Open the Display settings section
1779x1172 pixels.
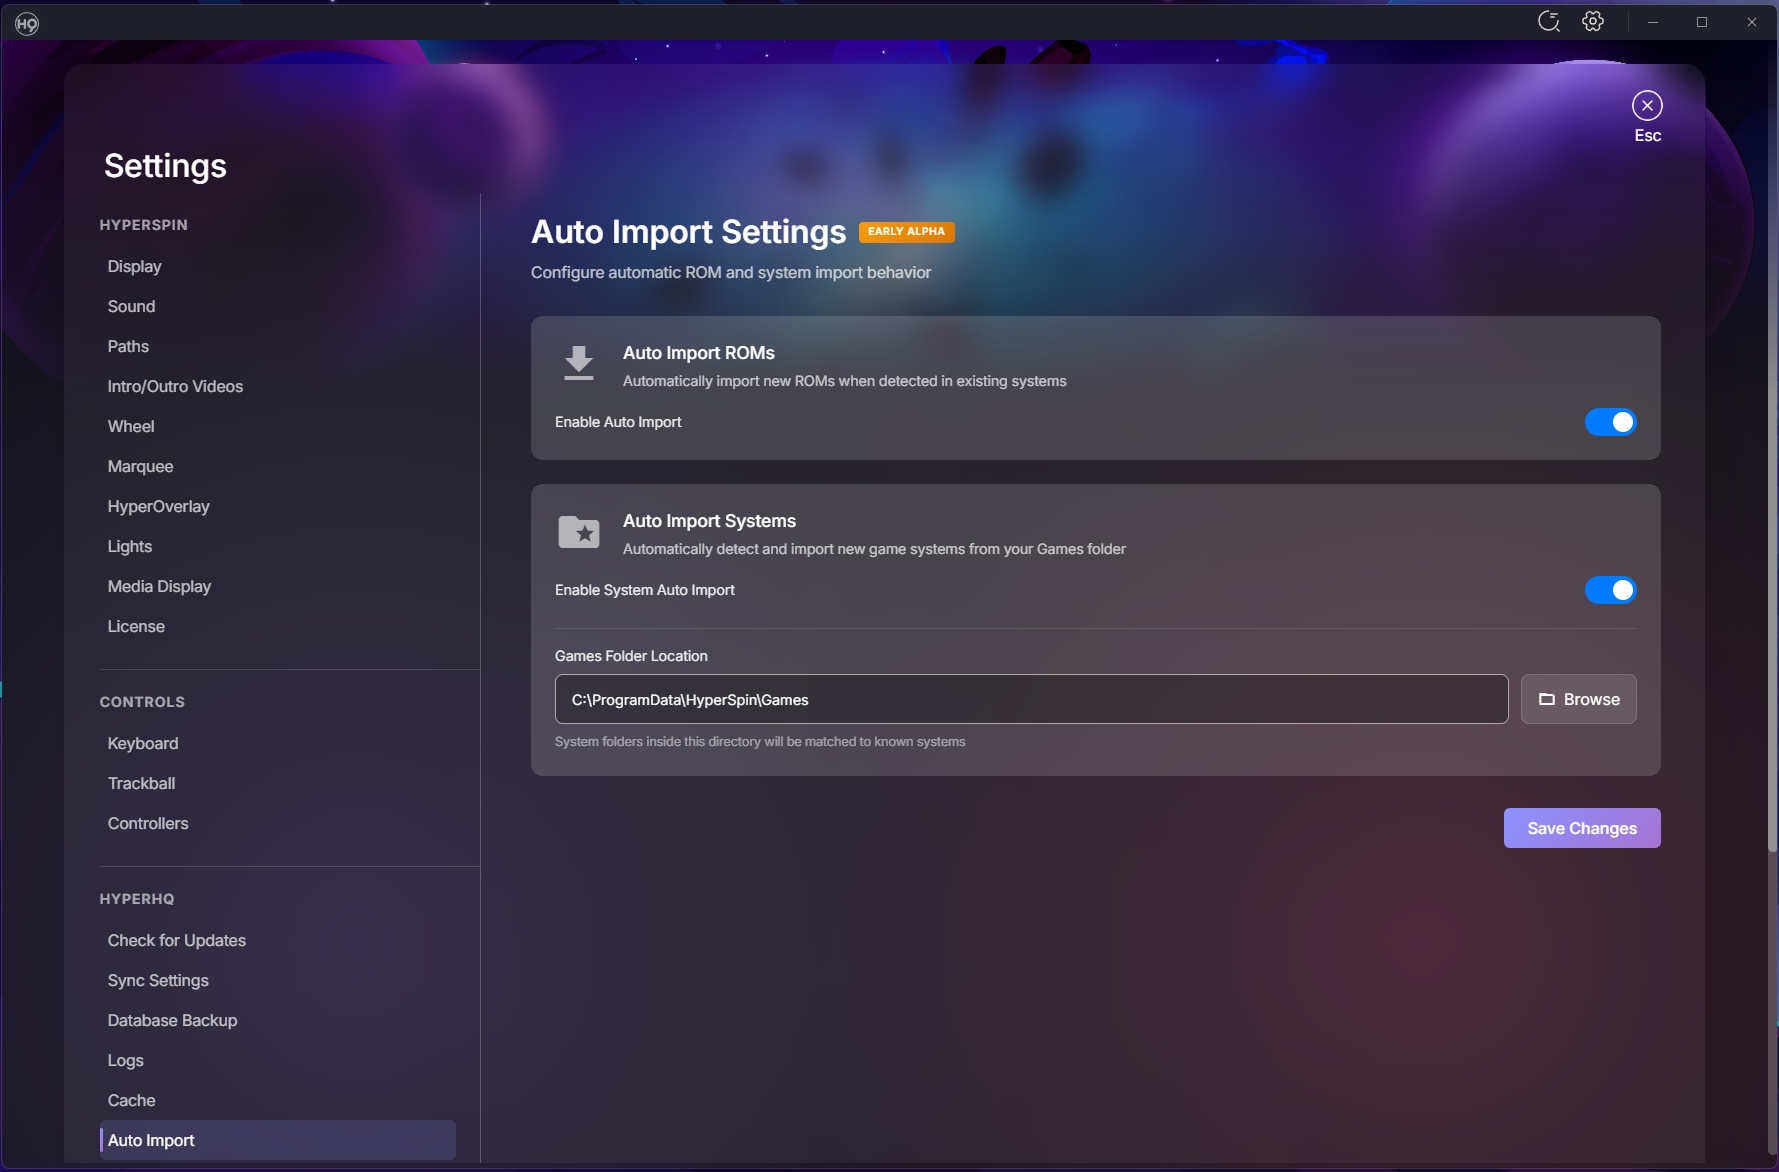pyautogui.click(x=134, y=266)
